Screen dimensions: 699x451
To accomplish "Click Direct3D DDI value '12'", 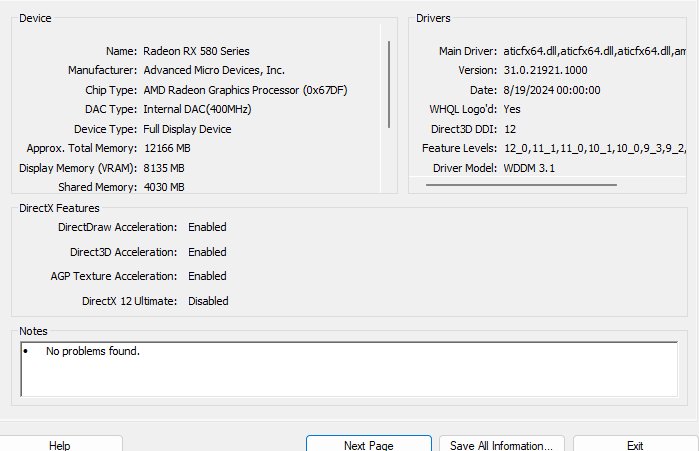I will [x=510, y=129].
